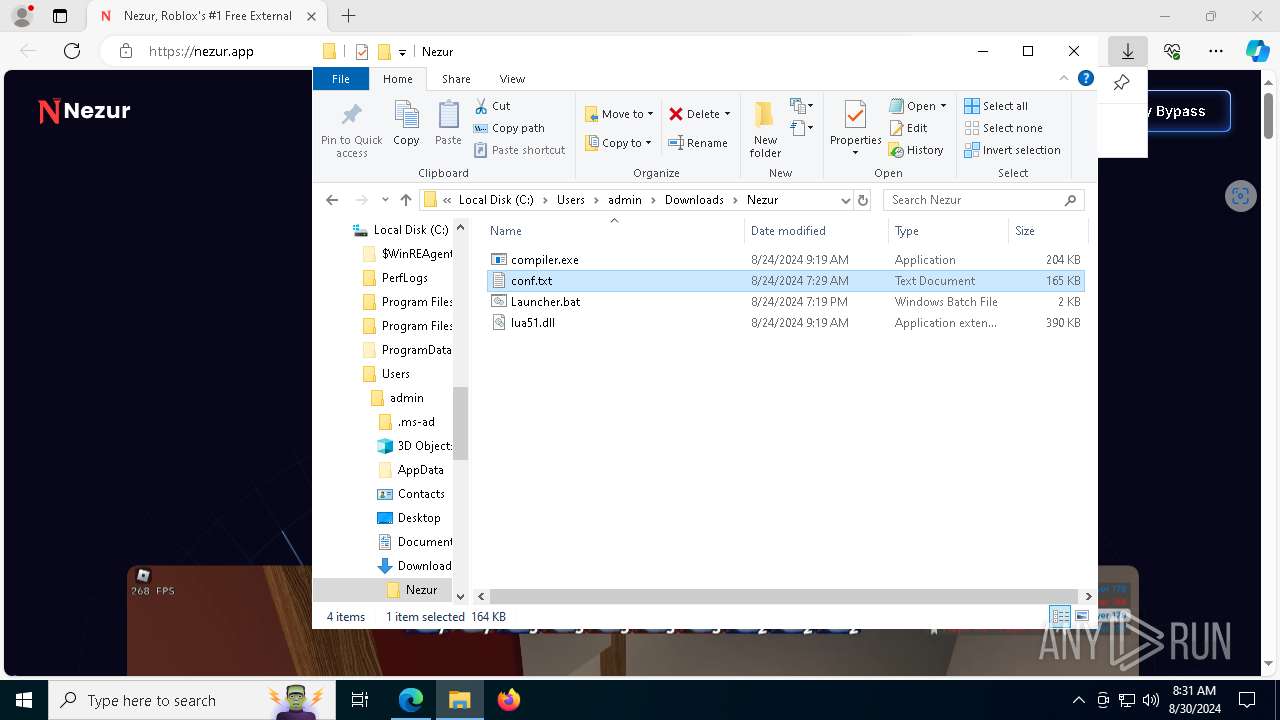This screenshot has width=1280, height=720.
Task: Go back in Explorer navigation
Action: point(332,200)
